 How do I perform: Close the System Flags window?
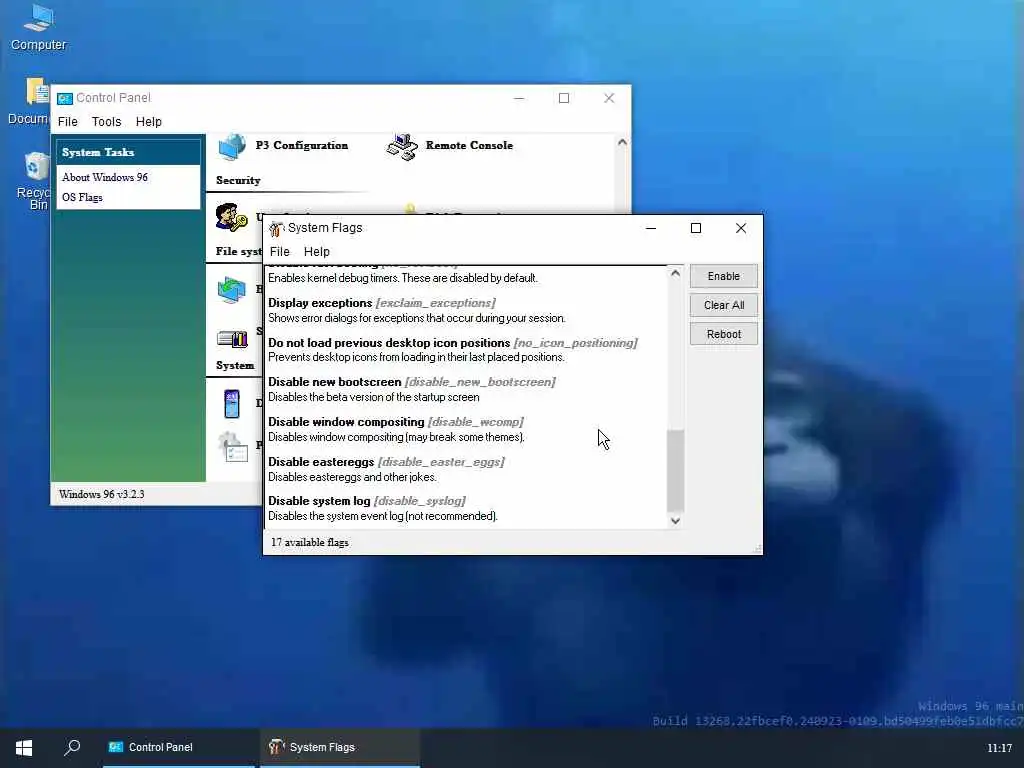pos(741,228)
